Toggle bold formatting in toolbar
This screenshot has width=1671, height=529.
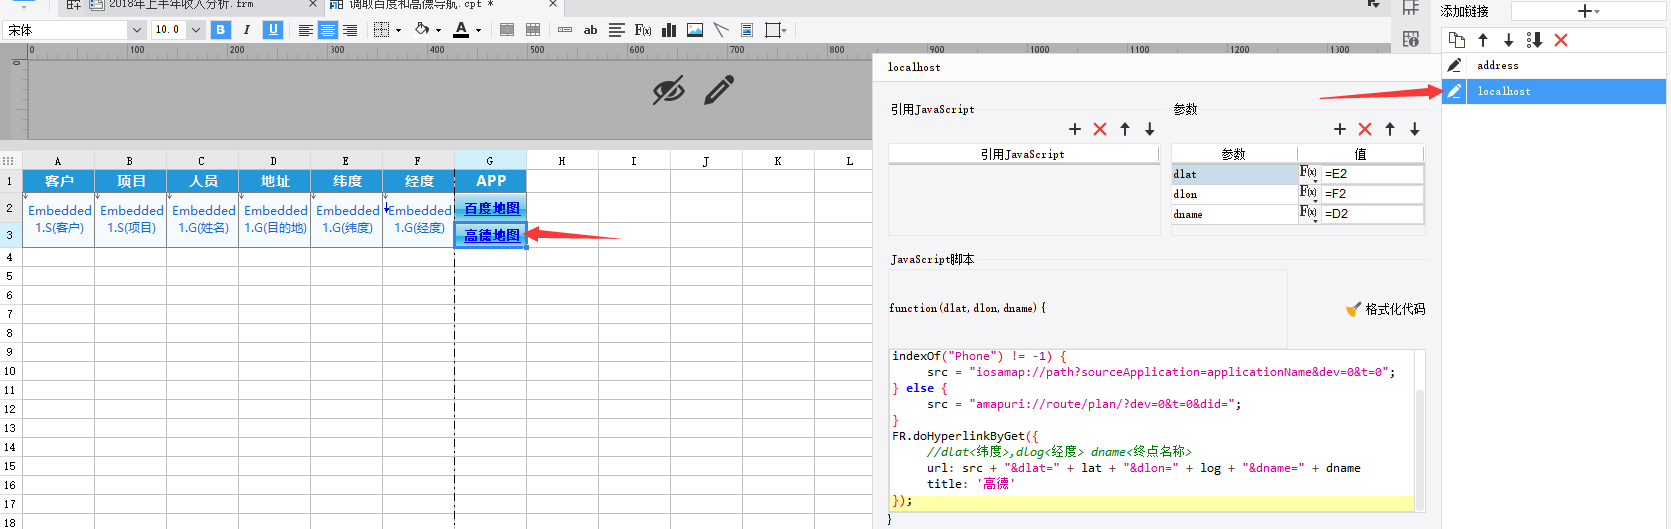221,30
